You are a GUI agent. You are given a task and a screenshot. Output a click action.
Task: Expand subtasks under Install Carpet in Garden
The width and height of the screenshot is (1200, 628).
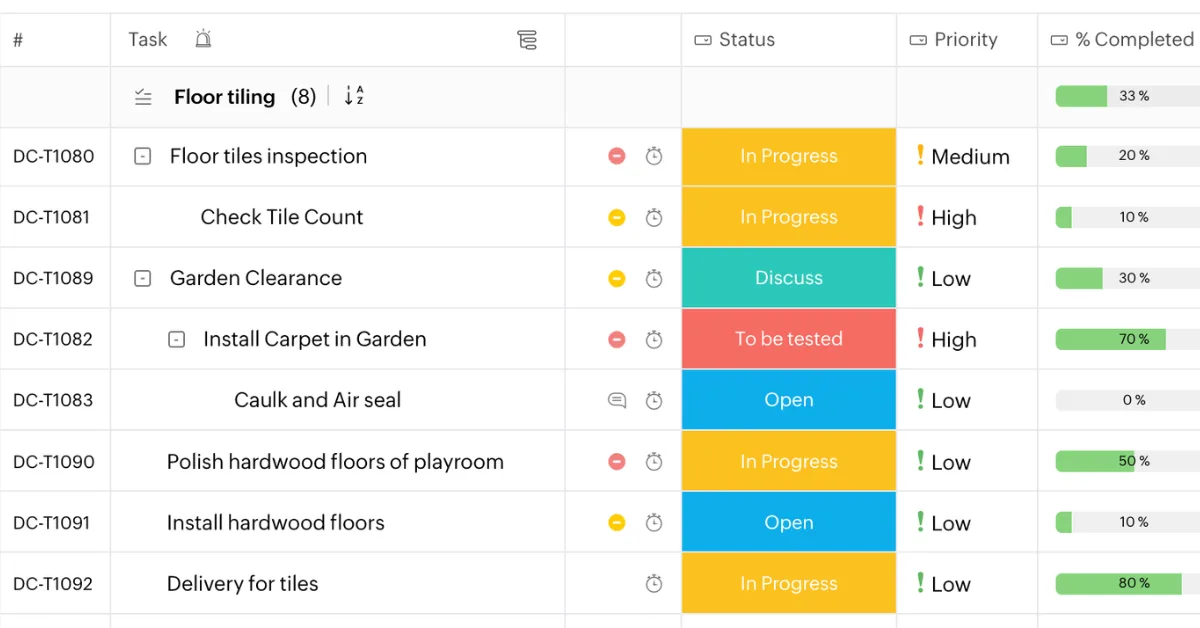pos(175,339)
